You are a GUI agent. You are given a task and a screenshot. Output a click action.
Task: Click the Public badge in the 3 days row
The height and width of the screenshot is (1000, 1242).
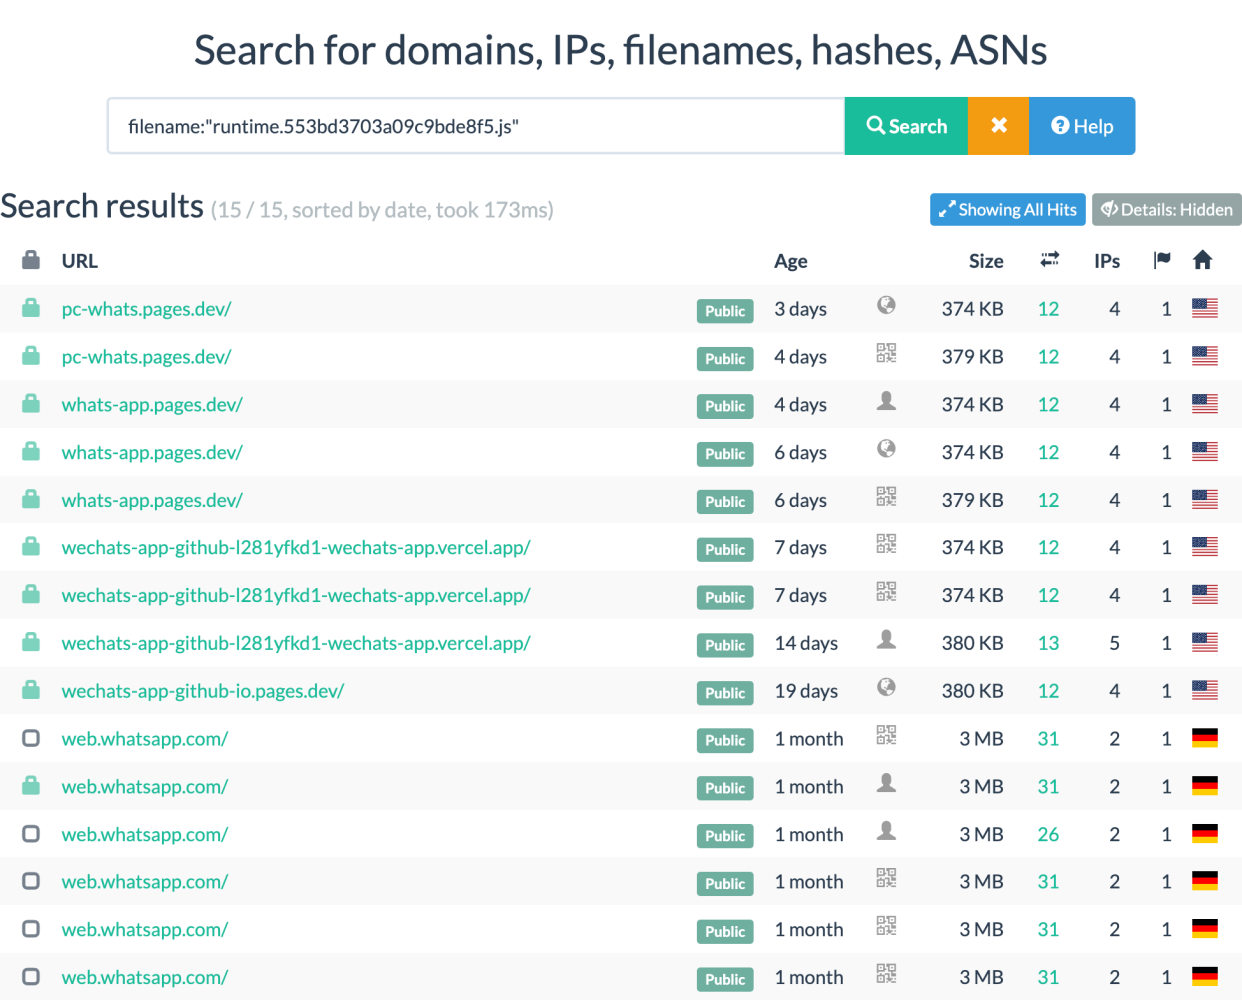click(725, 311)
